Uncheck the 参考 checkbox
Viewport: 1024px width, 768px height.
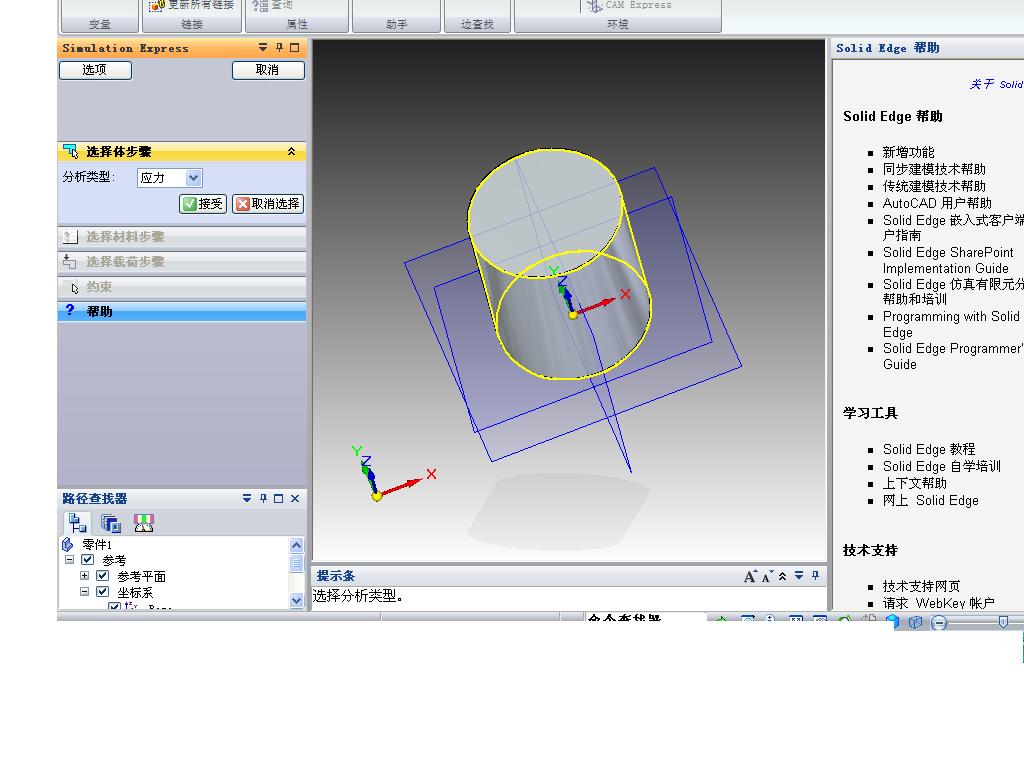click(x=88, y=560)
